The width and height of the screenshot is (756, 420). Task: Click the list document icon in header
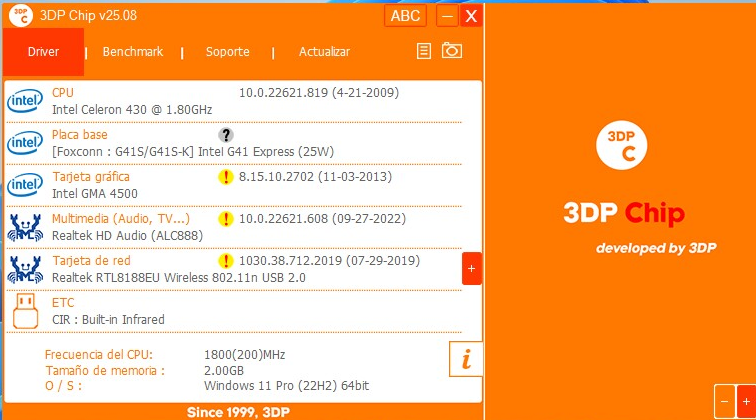[424, 51]
